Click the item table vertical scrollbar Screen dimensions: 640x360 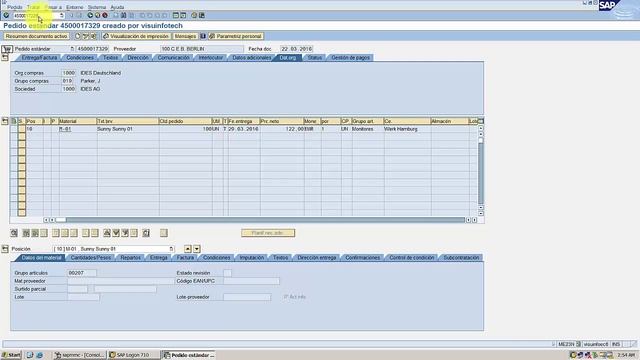(481, 171)
